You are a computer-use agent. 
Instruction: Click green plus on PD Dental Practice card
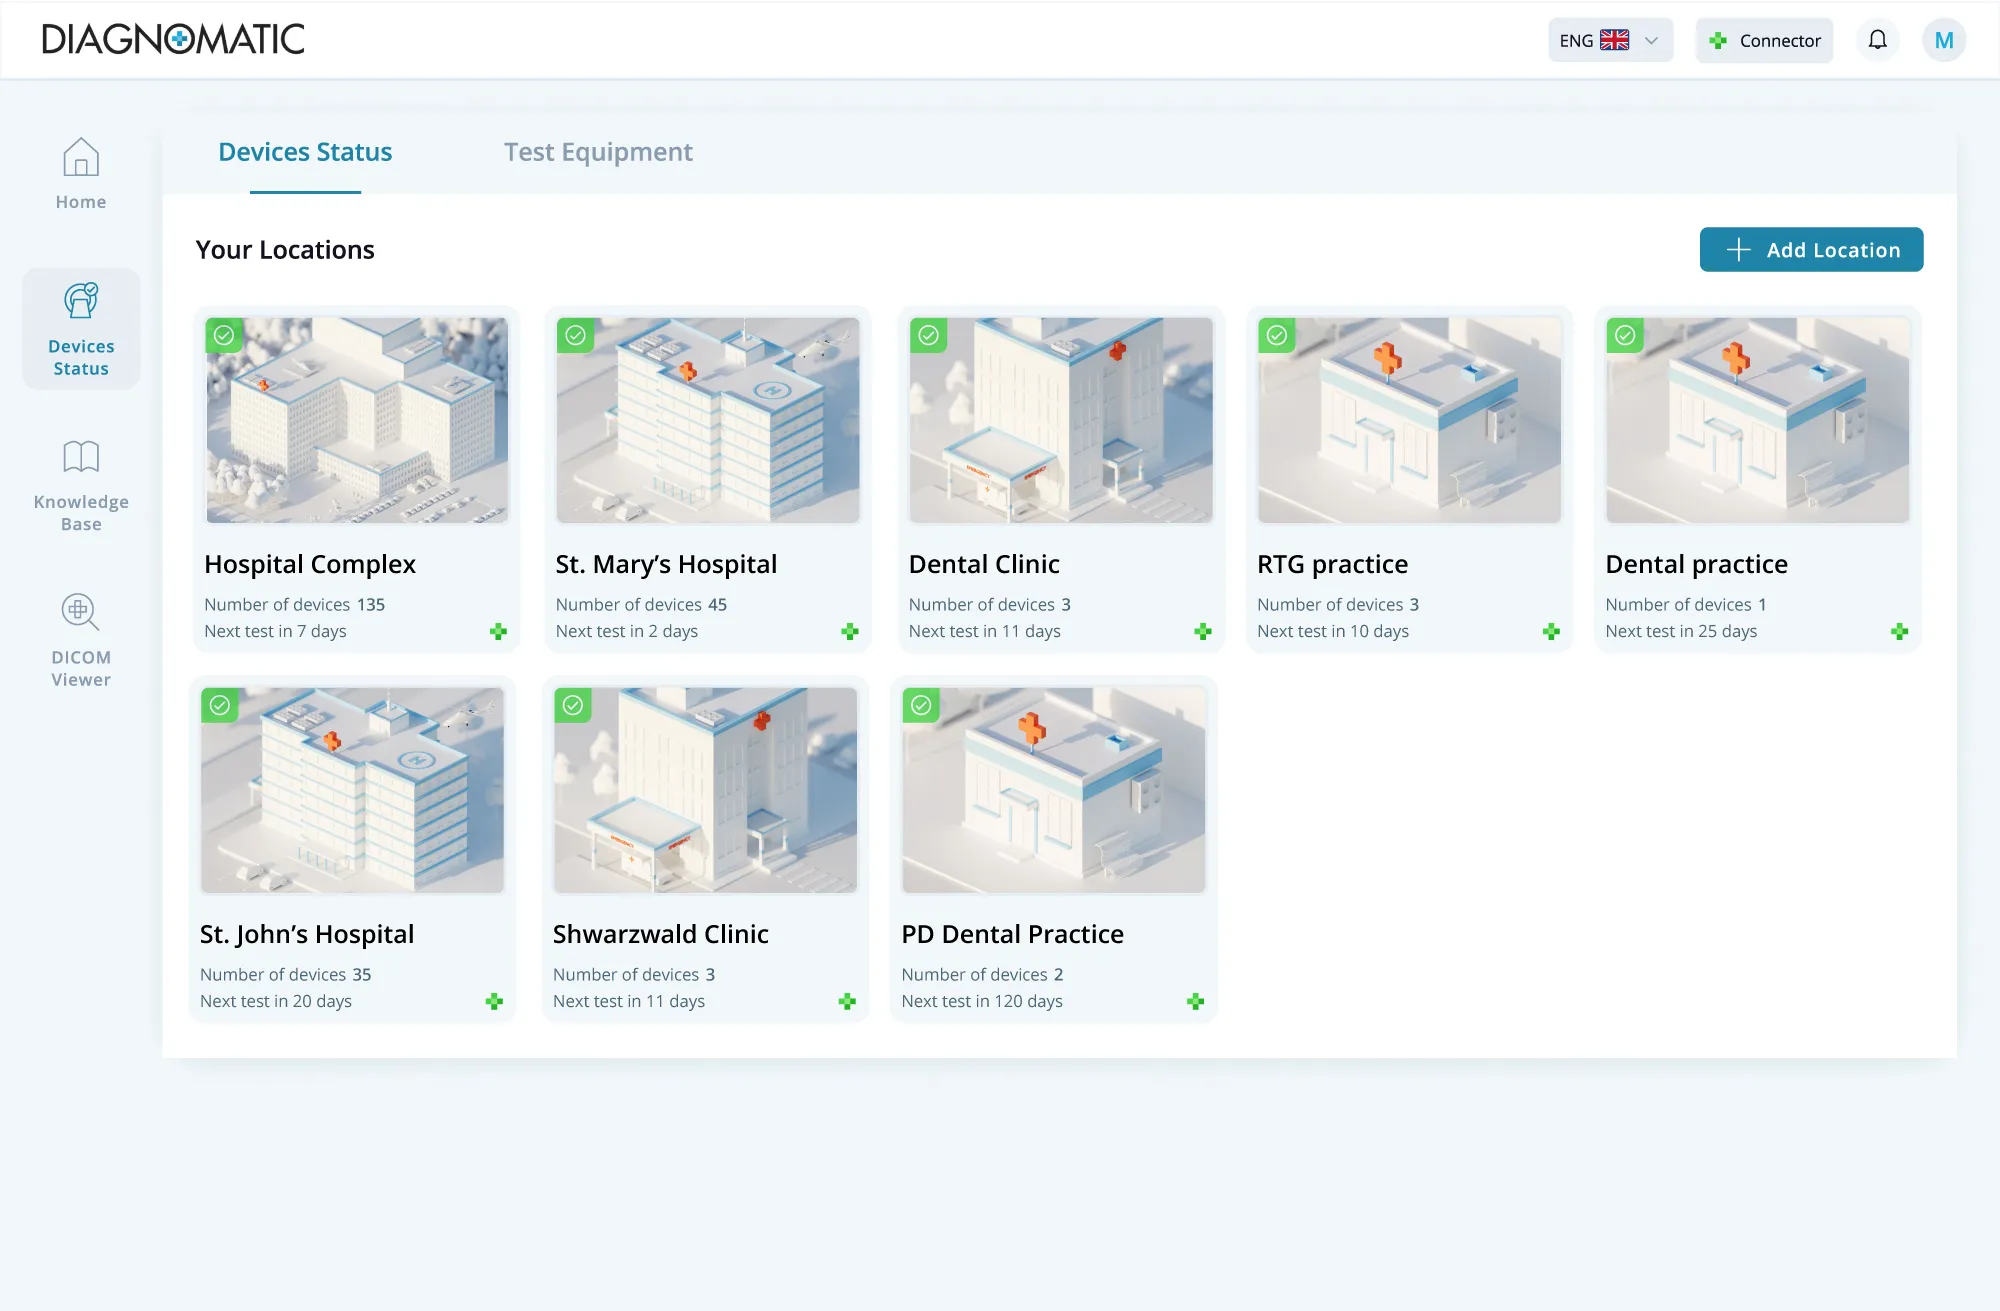click(1195, 1001)
